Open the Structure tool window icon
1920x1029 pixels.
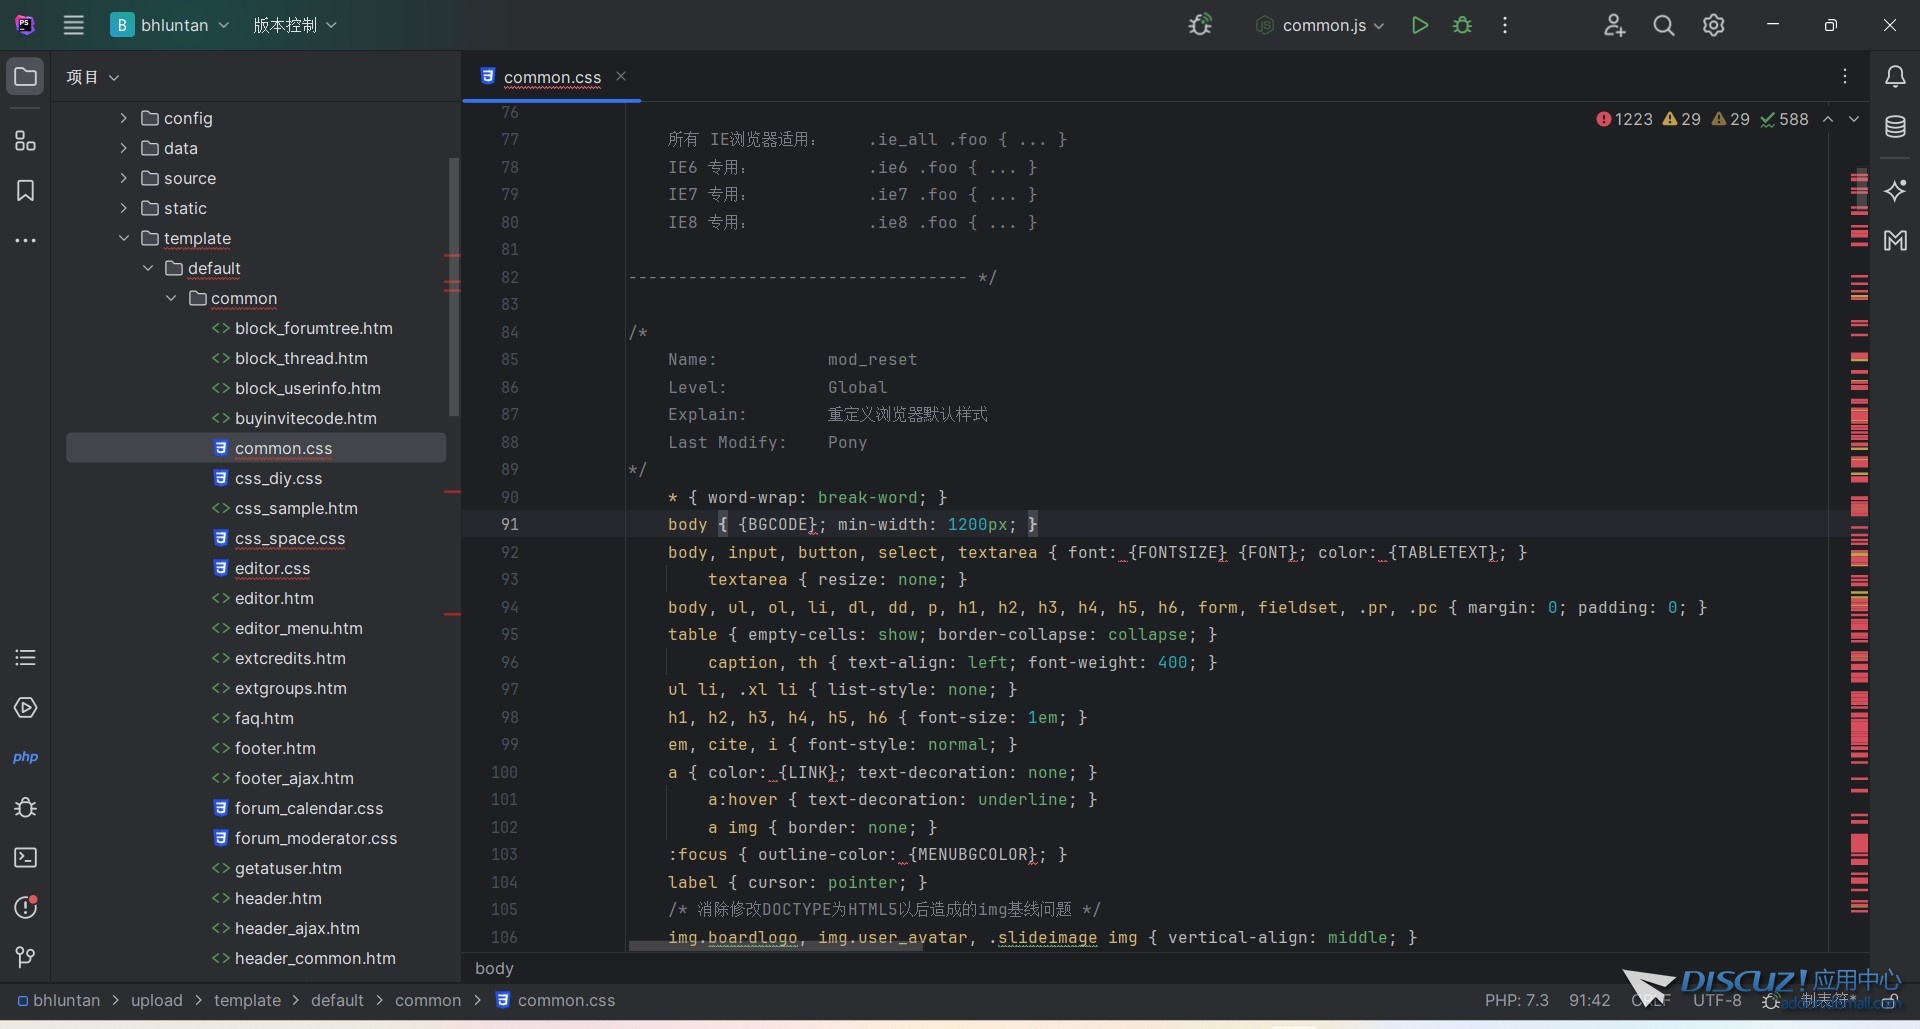(25, 141)
